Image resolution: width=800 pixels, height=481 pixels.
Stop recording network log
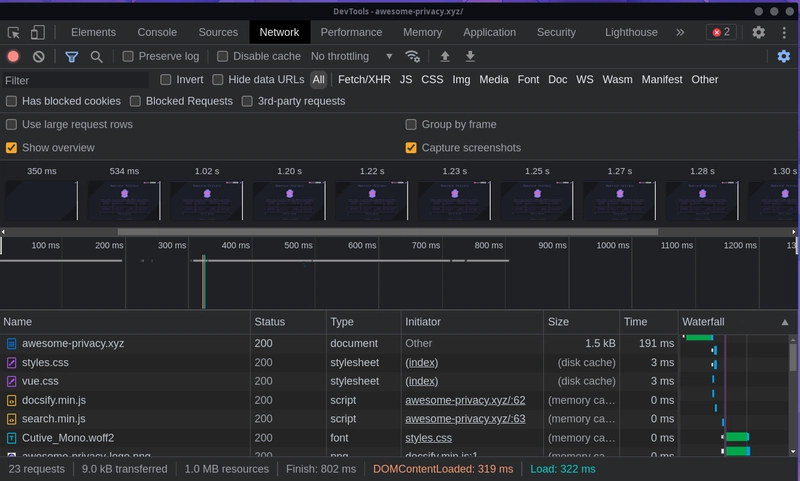[x=13, y=56]
